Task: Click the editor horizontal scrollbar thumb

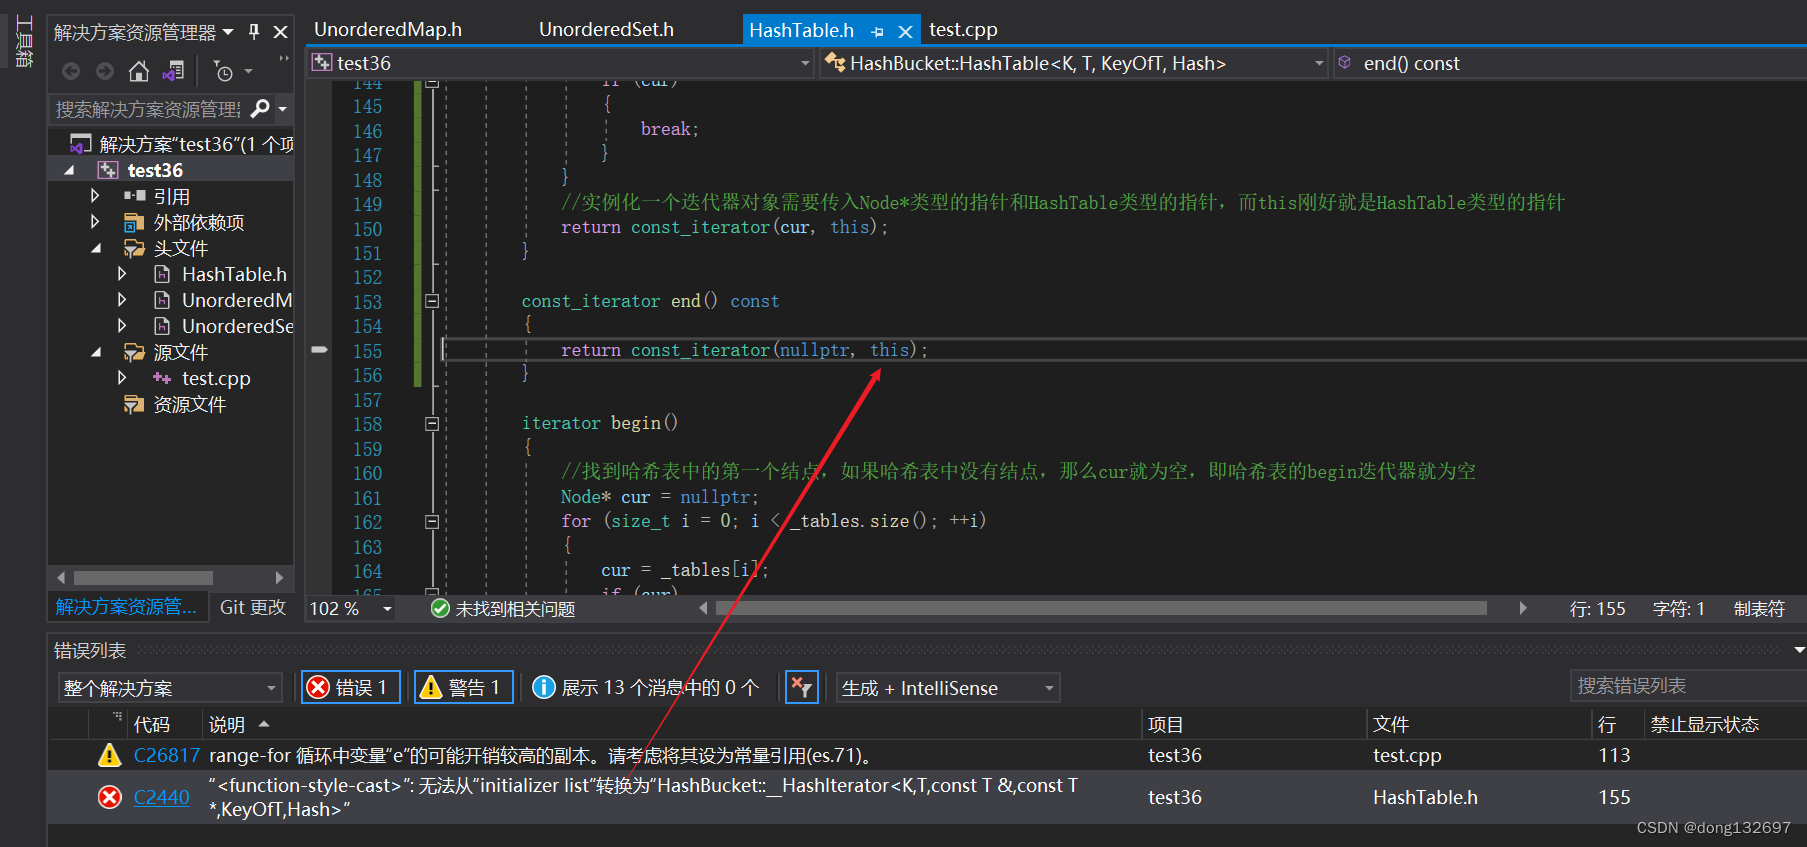Action: (1101, 608)
